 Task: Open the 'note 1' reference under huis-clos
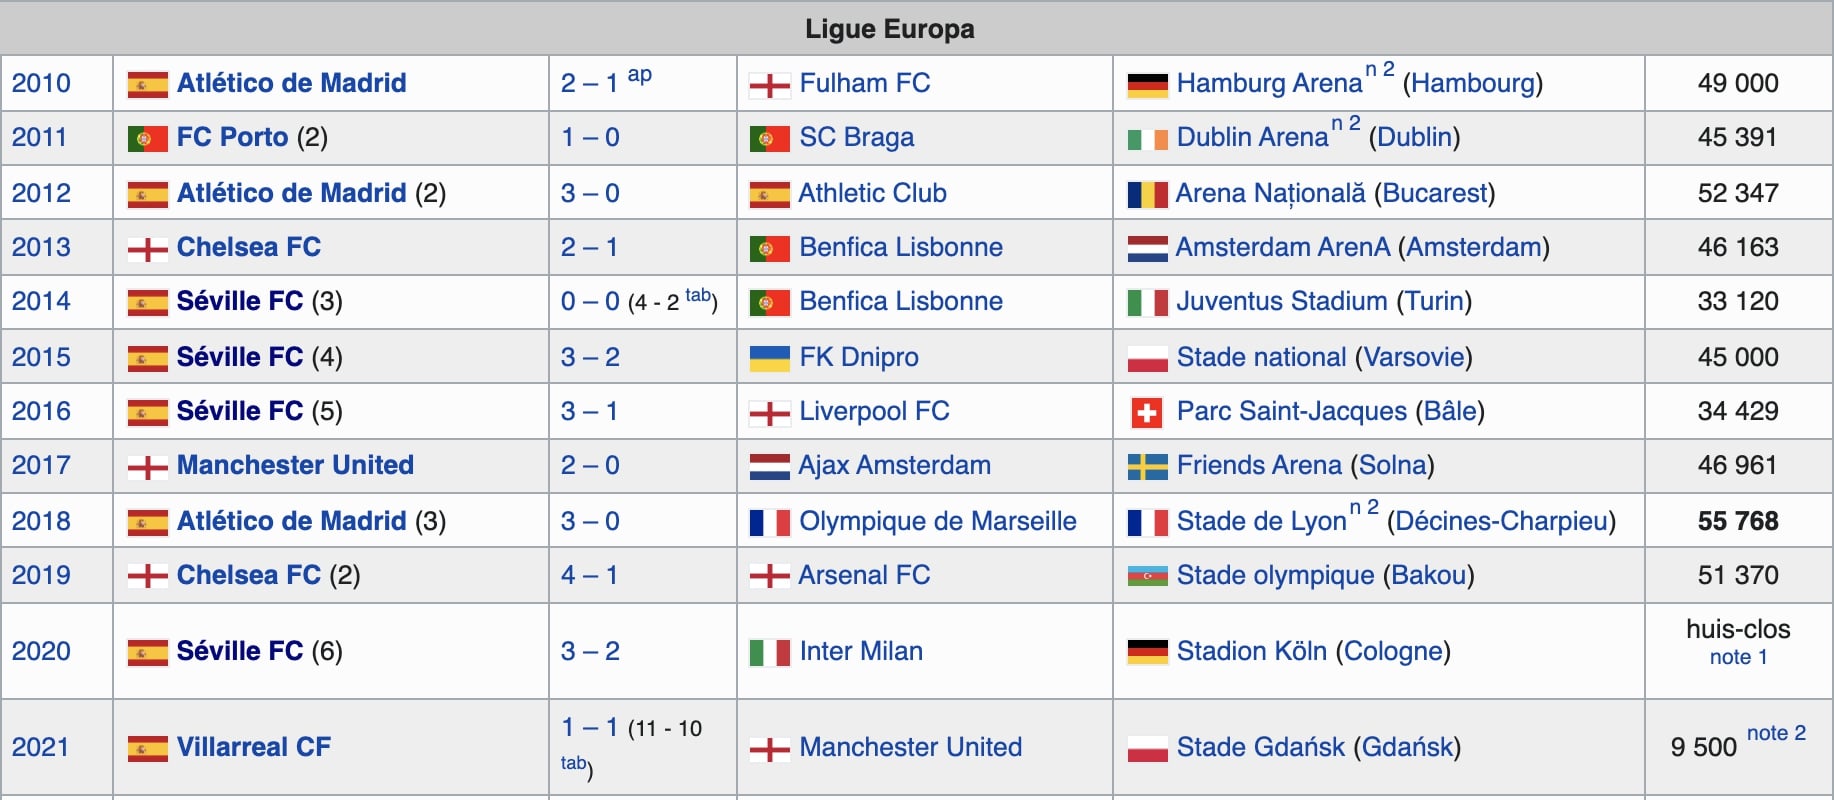tap(1738, 657)
